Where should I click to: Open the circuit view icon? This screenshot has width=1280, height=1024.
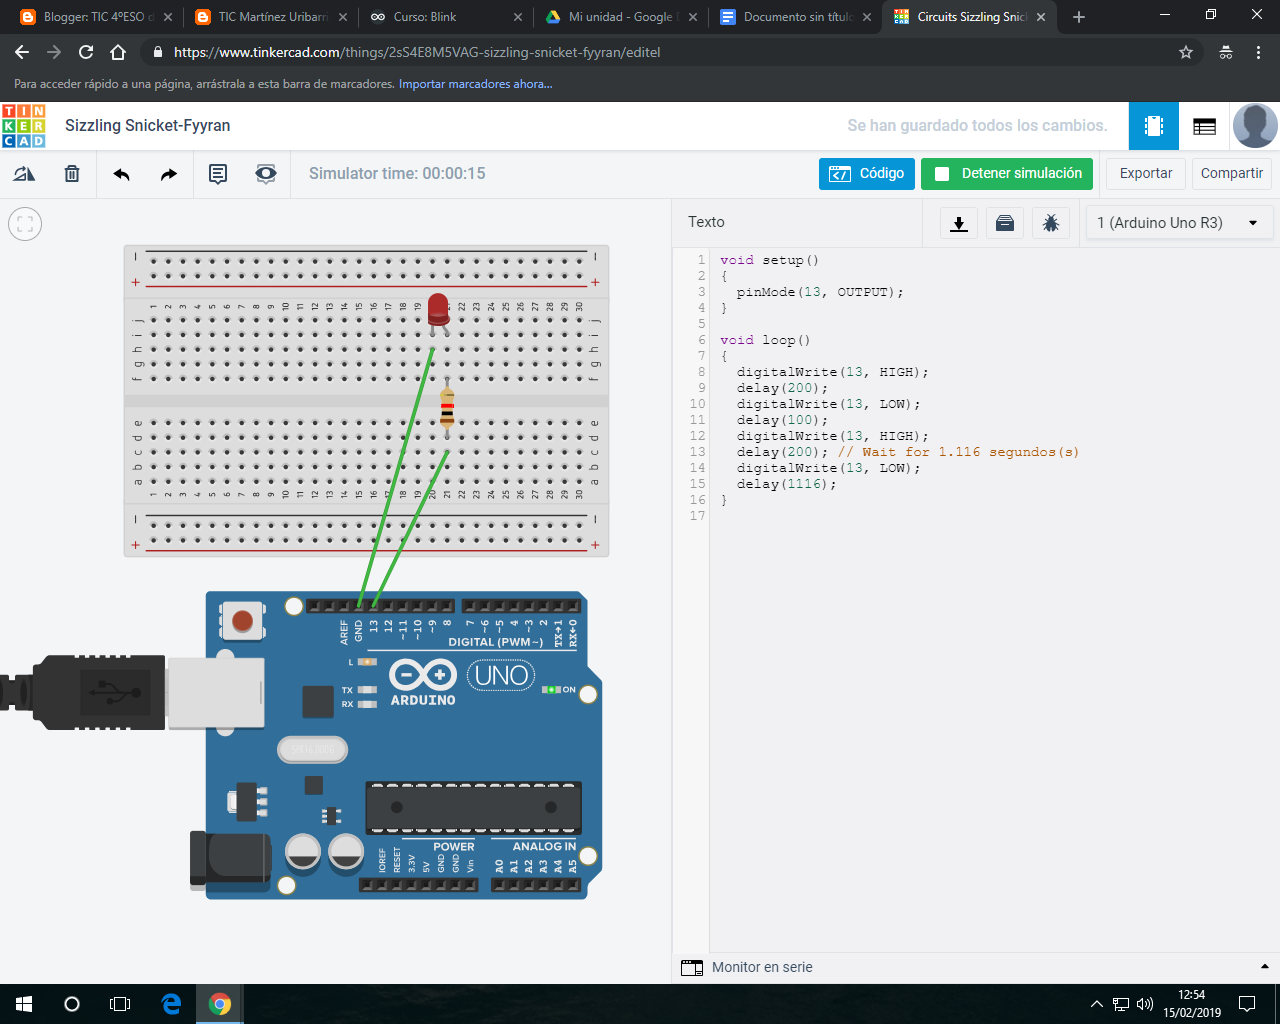tap(1154, 126)
